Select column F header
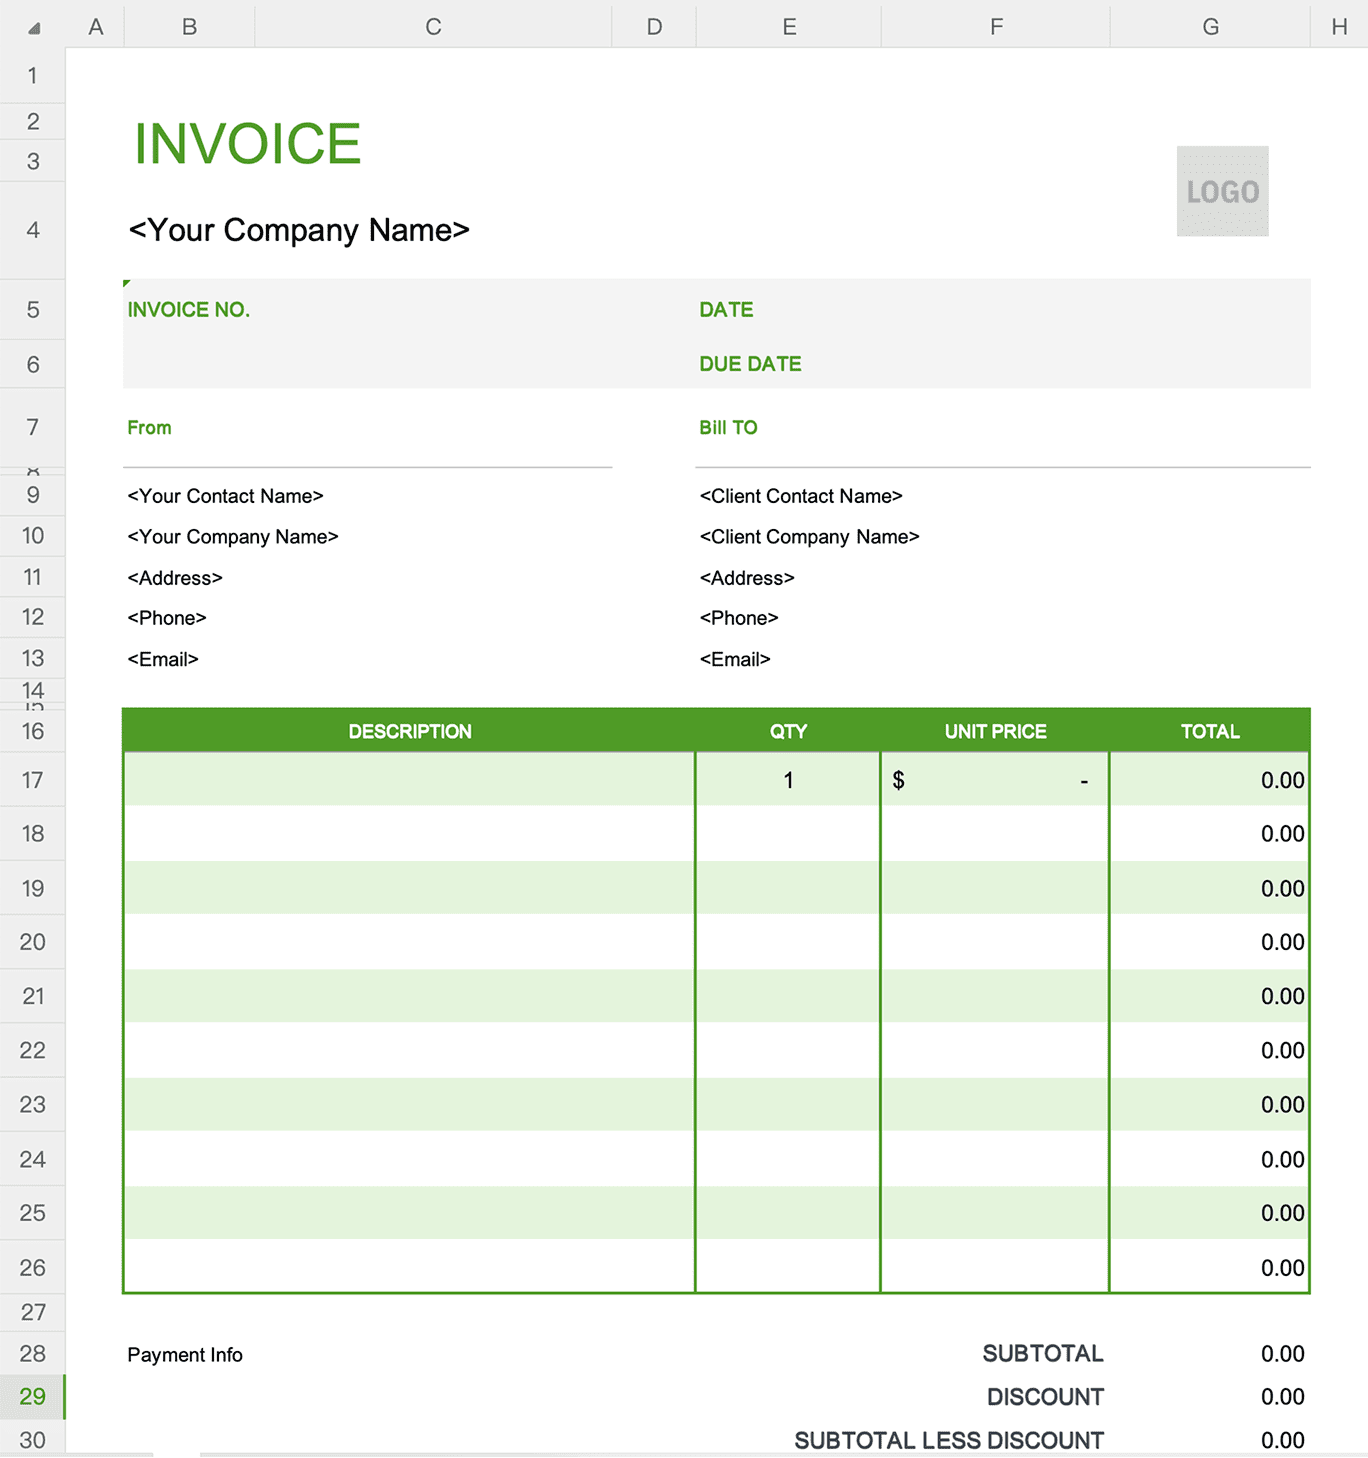Image resolution: width=1368 pixels, height=1458 pixels. pyautogui.click(x=996, y=26)
